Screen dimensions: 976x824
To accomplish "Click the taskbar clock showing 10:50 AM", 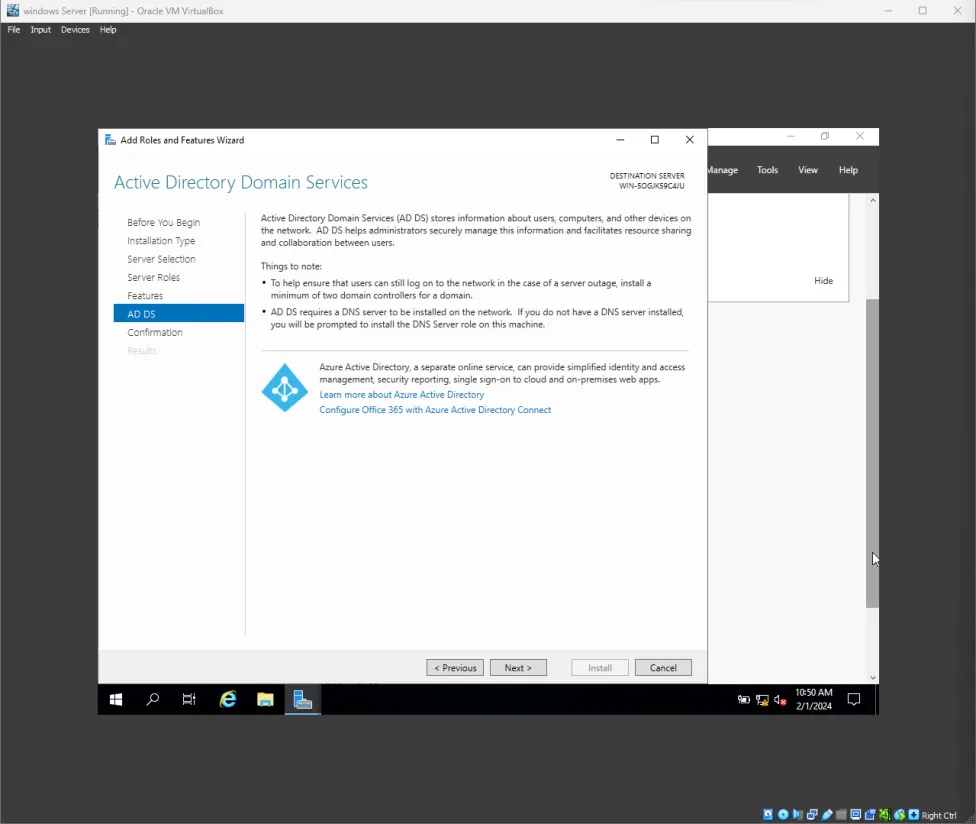I will point(814,700).
